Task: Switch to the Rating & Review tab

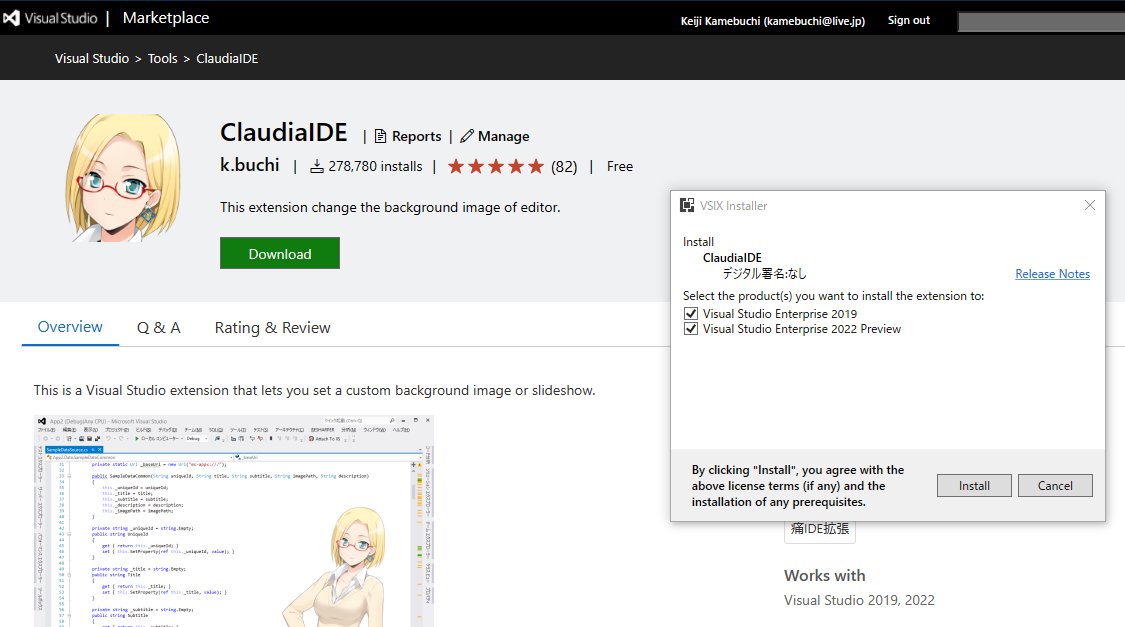Action: [x=273, y=328]
